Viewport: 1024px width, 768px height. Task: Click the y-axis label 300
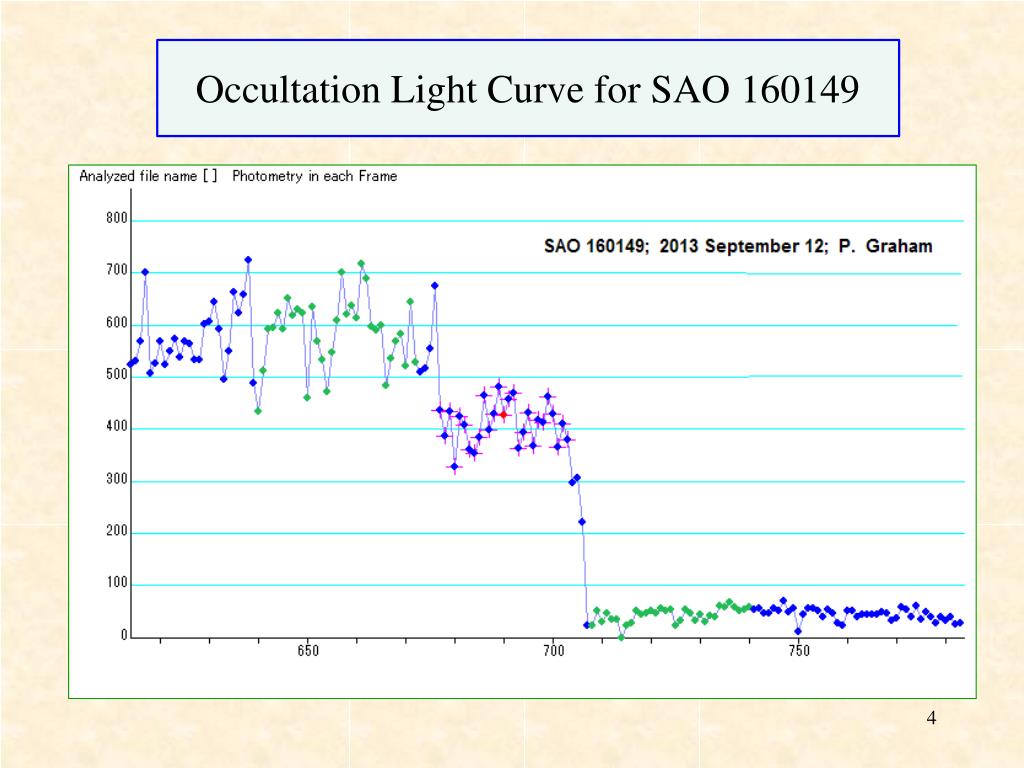(117, 479)
